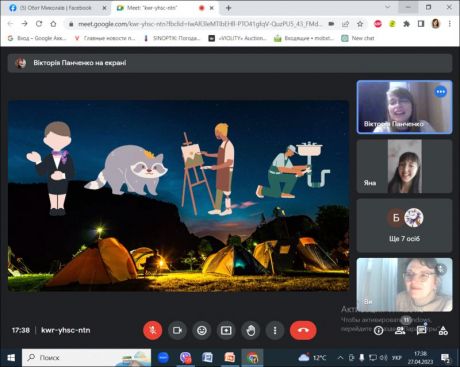Bookmark this page with star icon
Viewport: 460px width, 367px height.
coord(360,24)
